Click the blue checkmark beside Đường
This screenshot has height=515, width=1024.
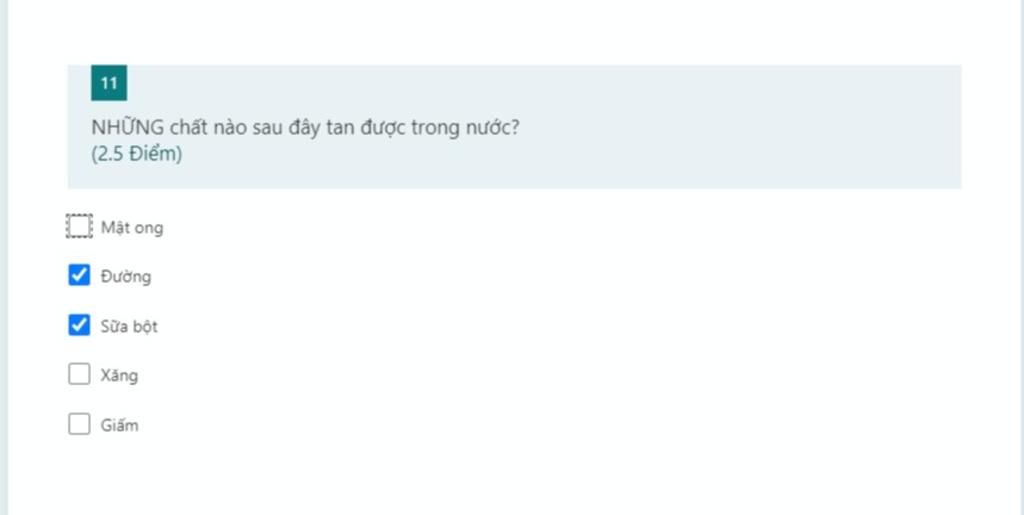(x=79, y=275)
